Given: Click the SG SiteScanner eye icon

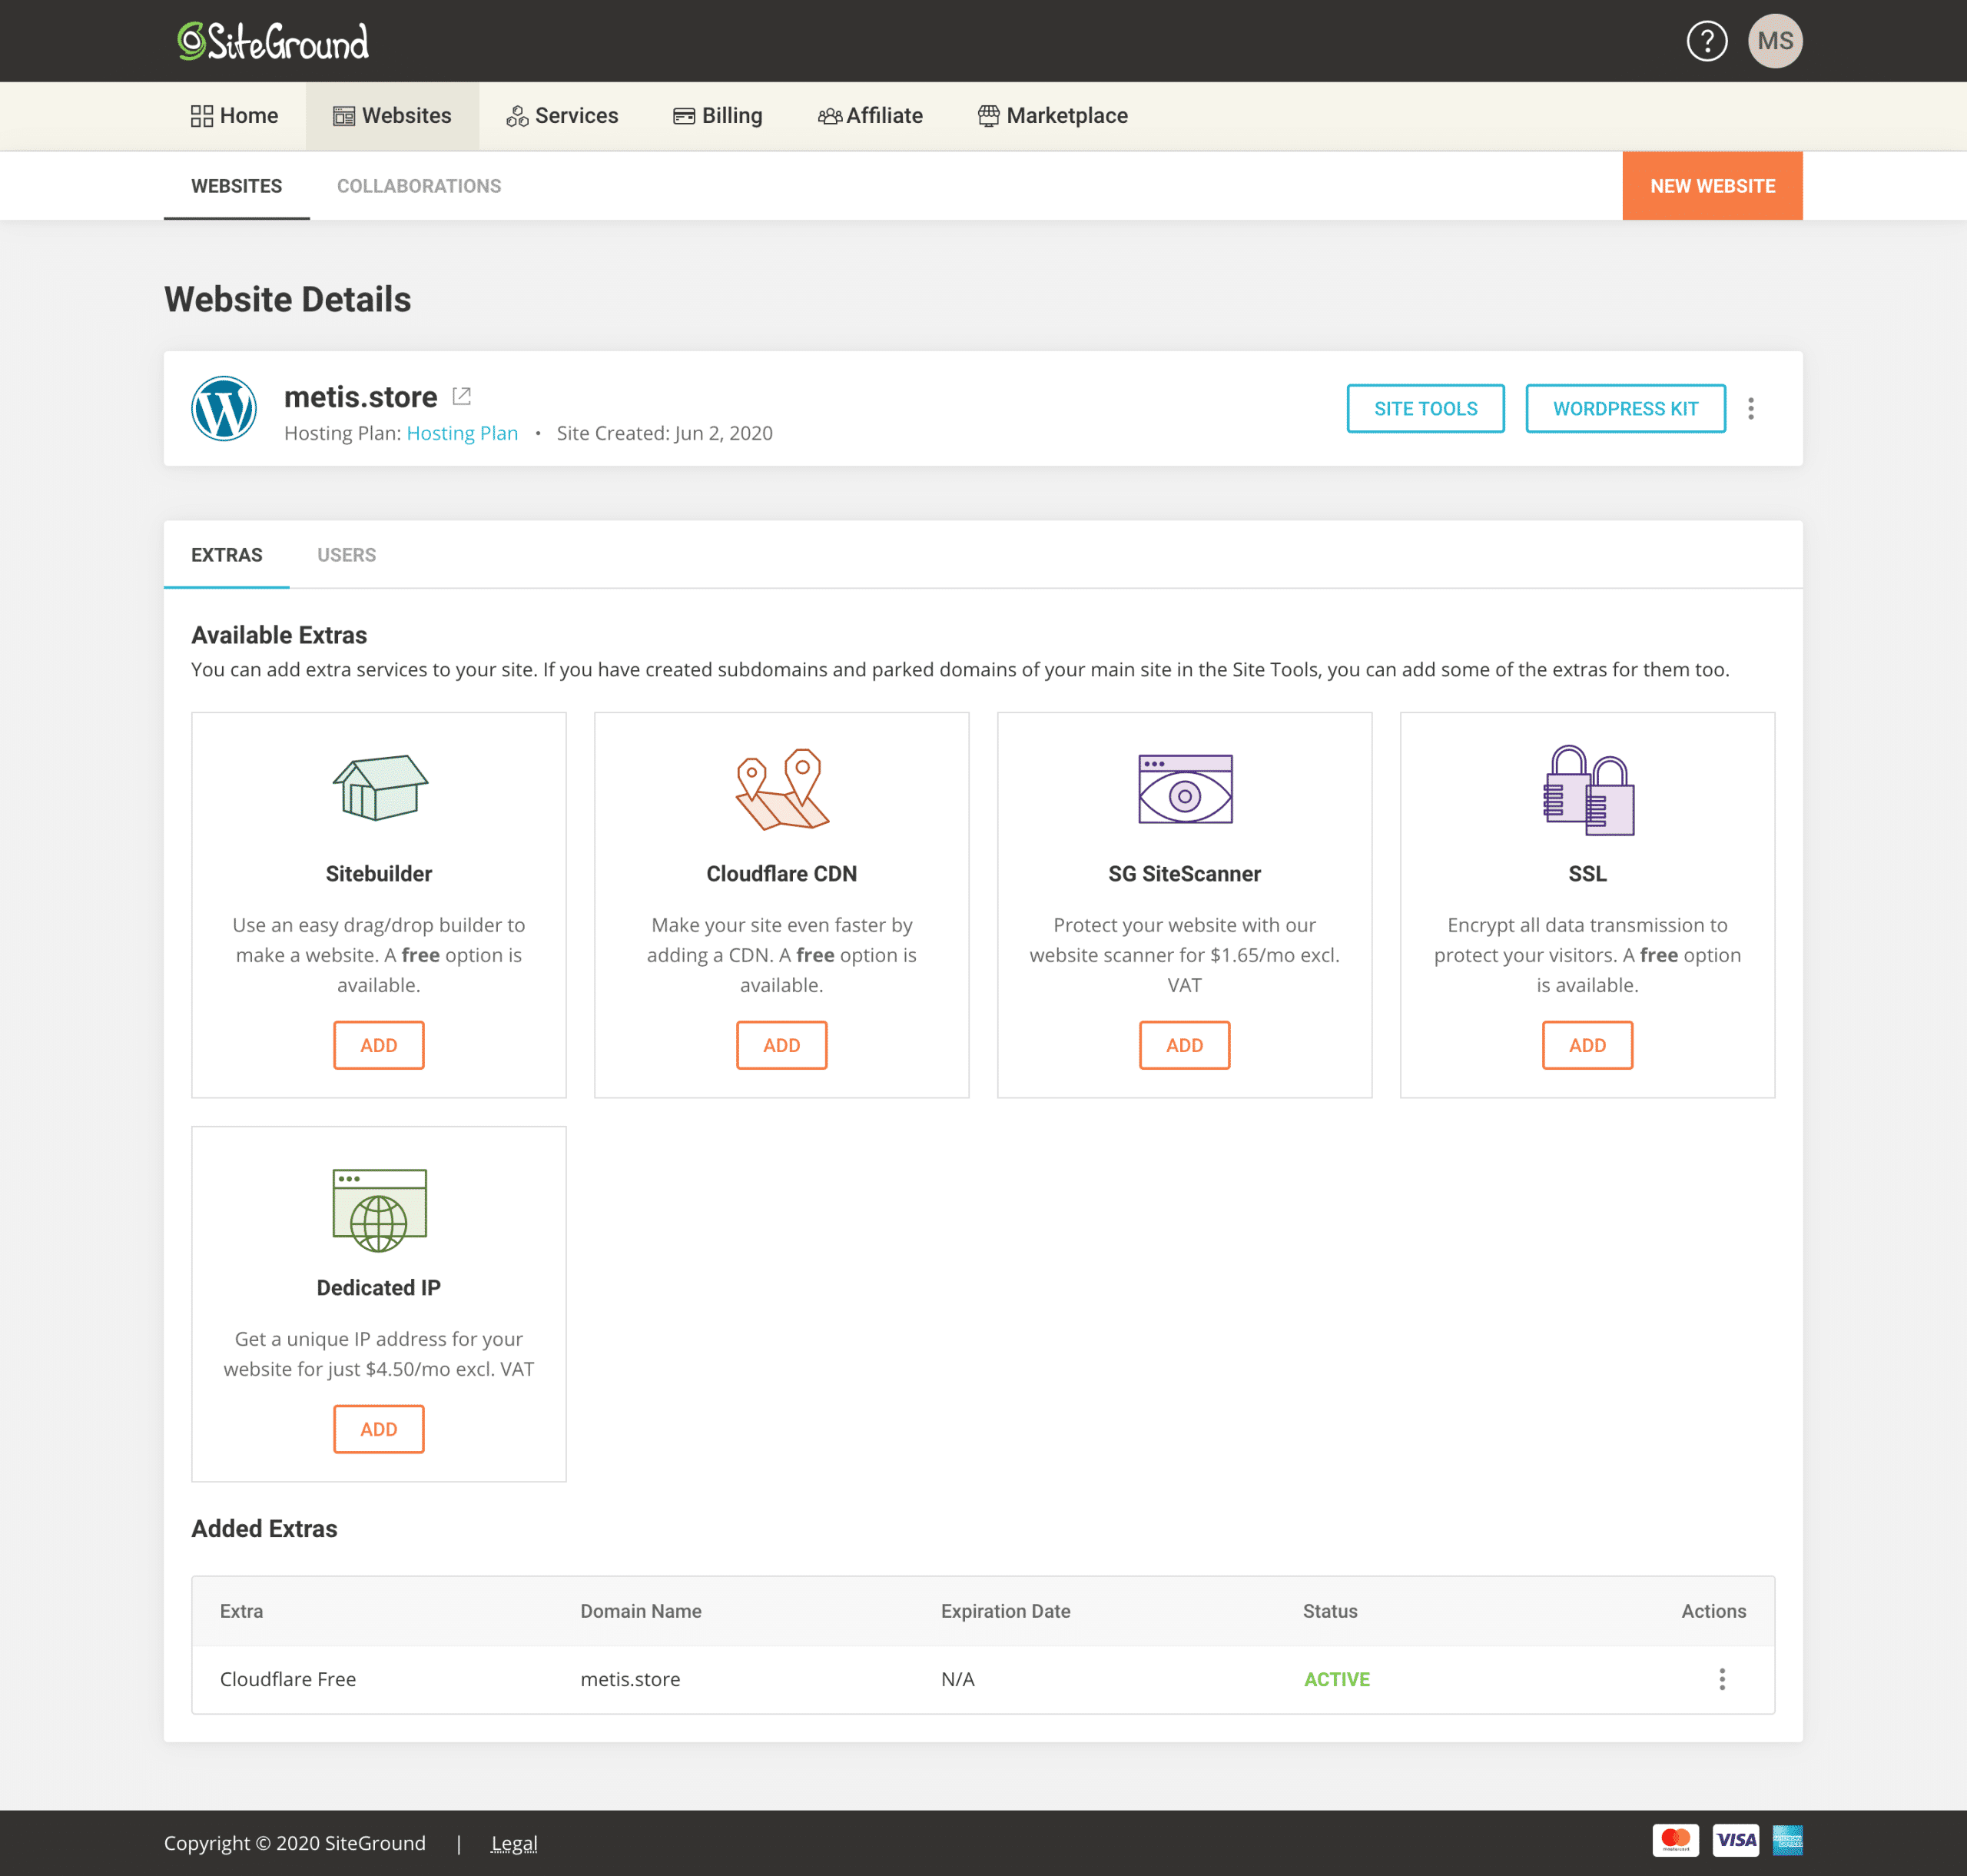Looking at the screenshot, I should (x=1185, y=789).
